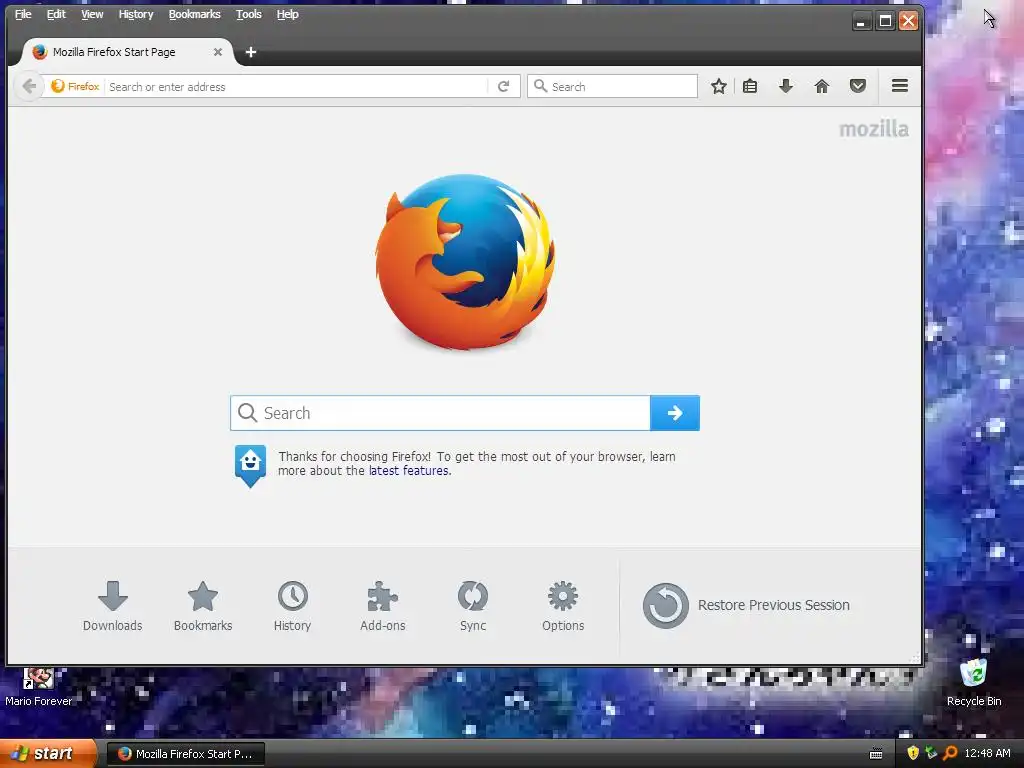Open the Pocket icon in toolbar
This screenshot has width=1024, height=768.
point(857,86)
